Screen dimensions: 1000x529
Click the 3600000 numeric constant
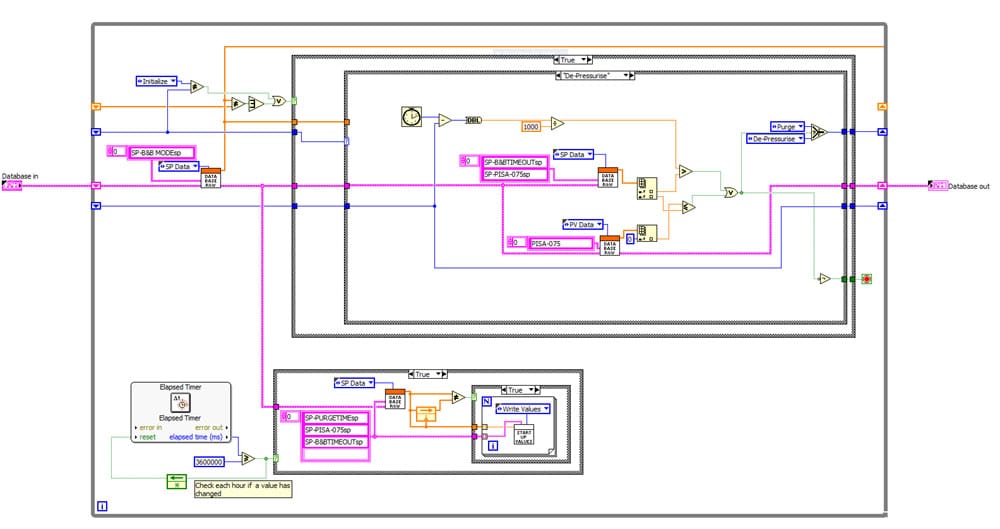(213, 461)
